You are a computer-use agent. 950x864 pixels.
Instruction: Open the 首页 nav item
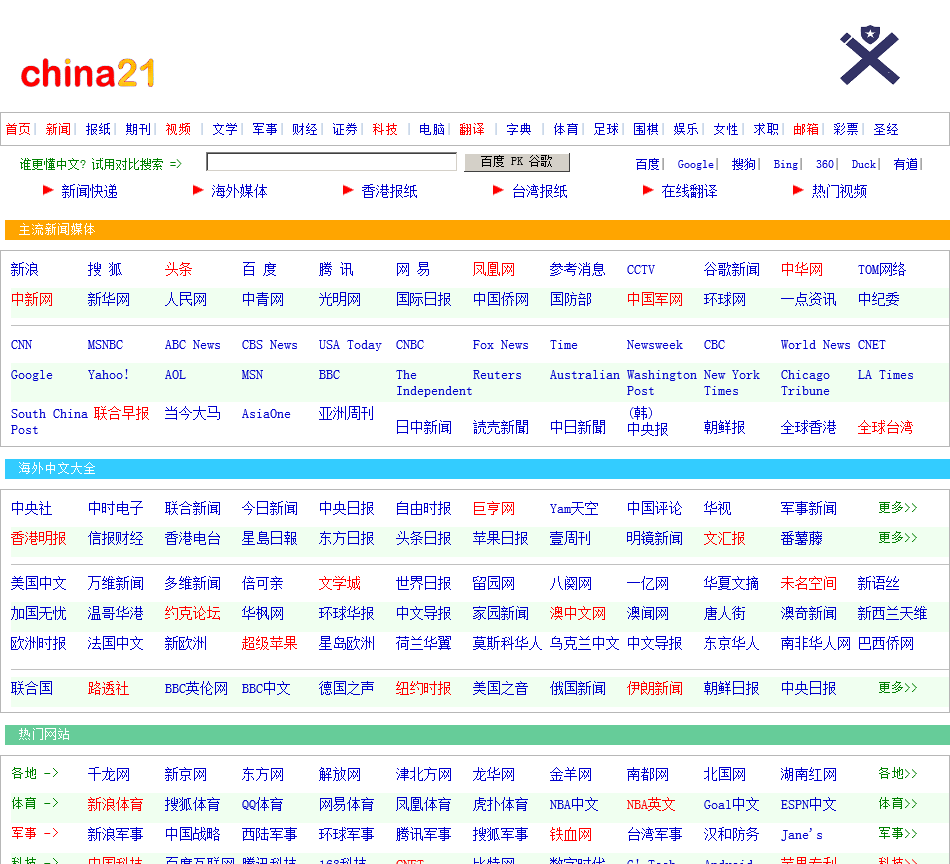click(x=18, y=129)
